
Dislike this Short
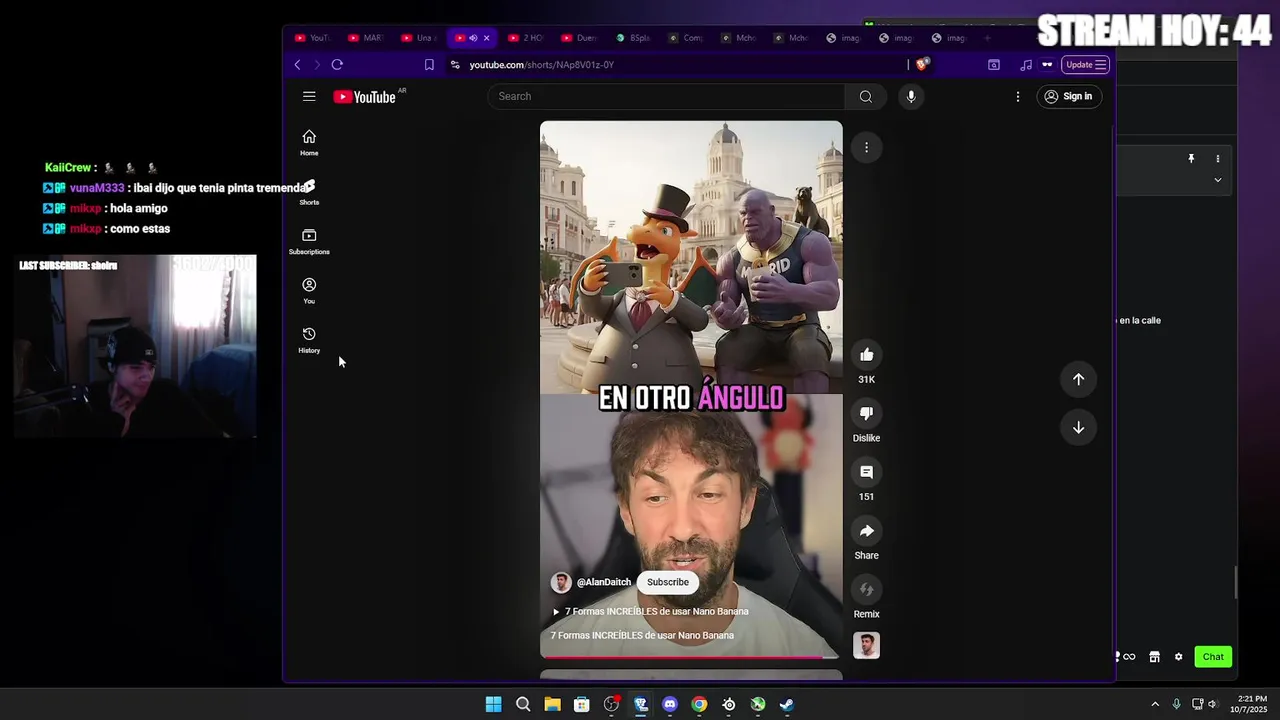pos(866,413)
